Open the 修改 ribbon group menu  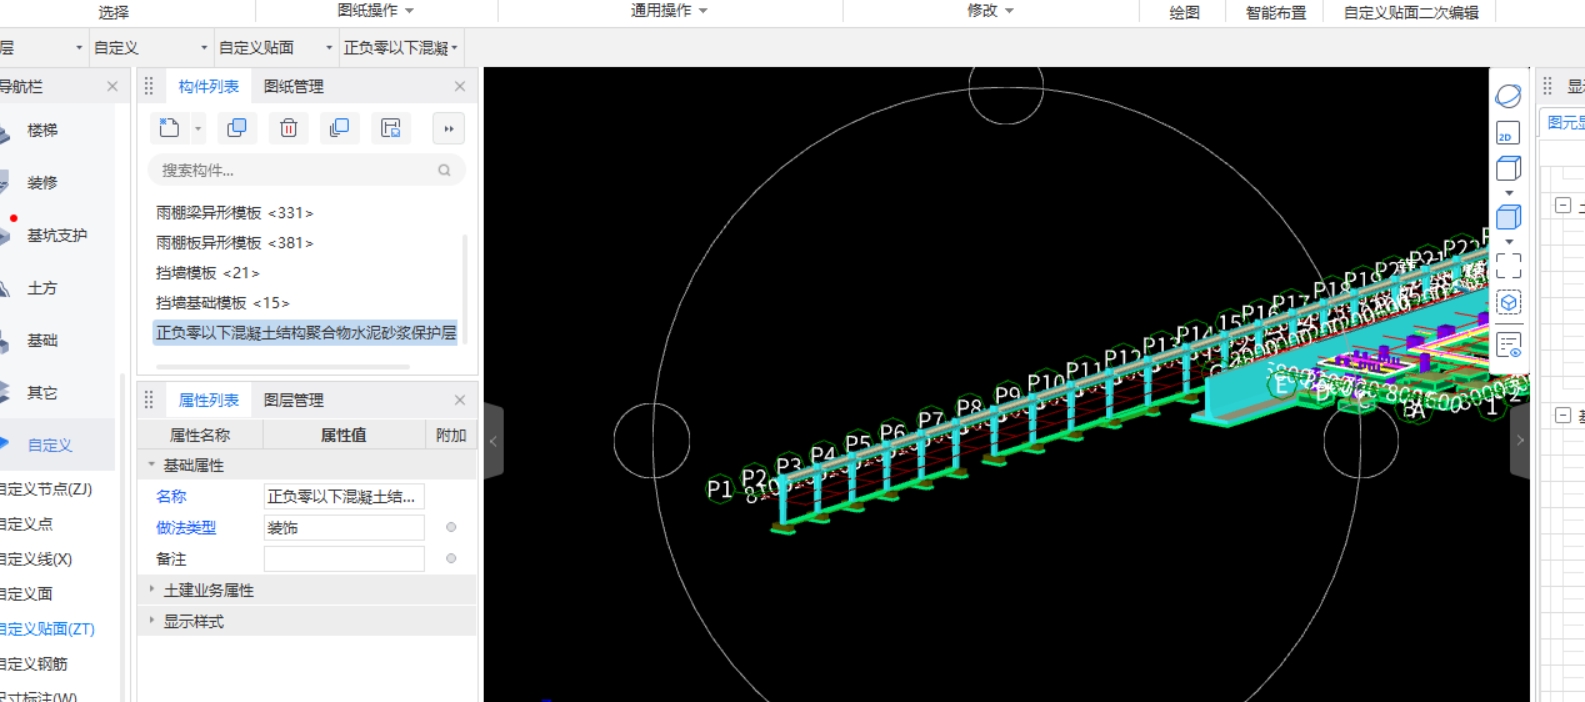click(990, 10)
